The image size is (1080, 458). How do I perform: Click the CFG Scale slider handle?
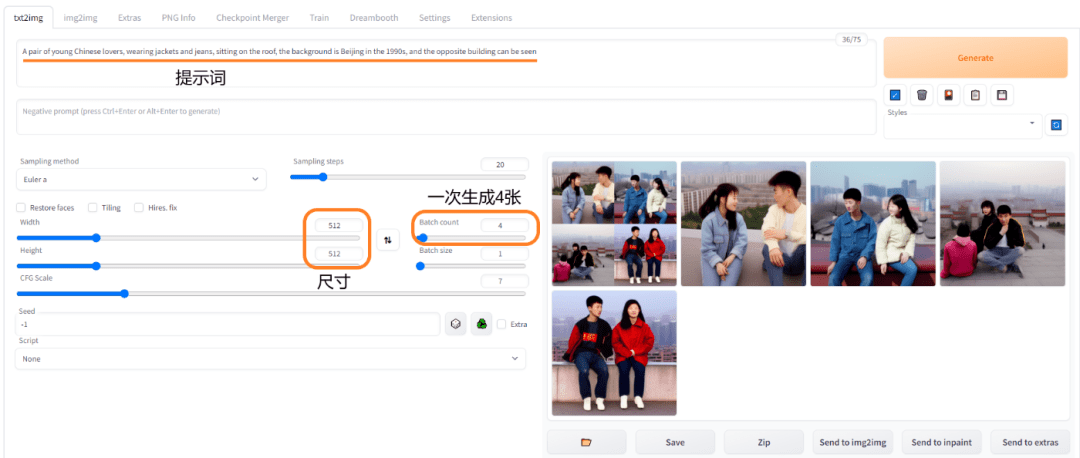(124, 294)
